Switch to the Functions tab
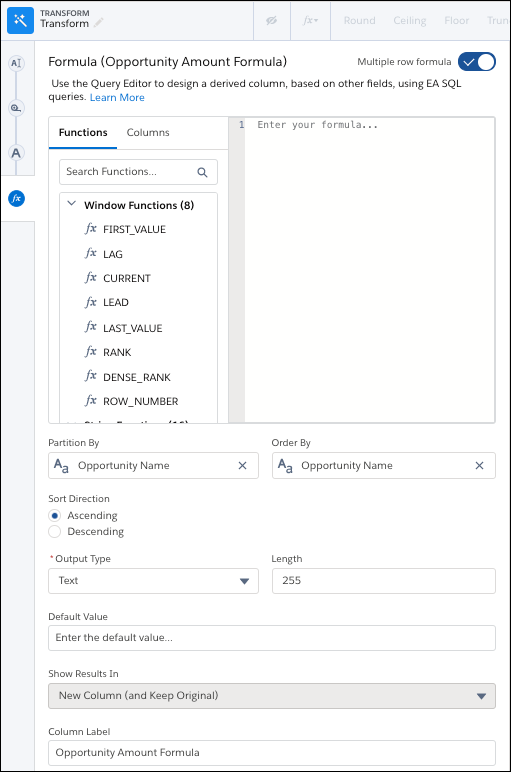Image resolution: width=511 pixels, height=772 pixels. coord(83,132)
